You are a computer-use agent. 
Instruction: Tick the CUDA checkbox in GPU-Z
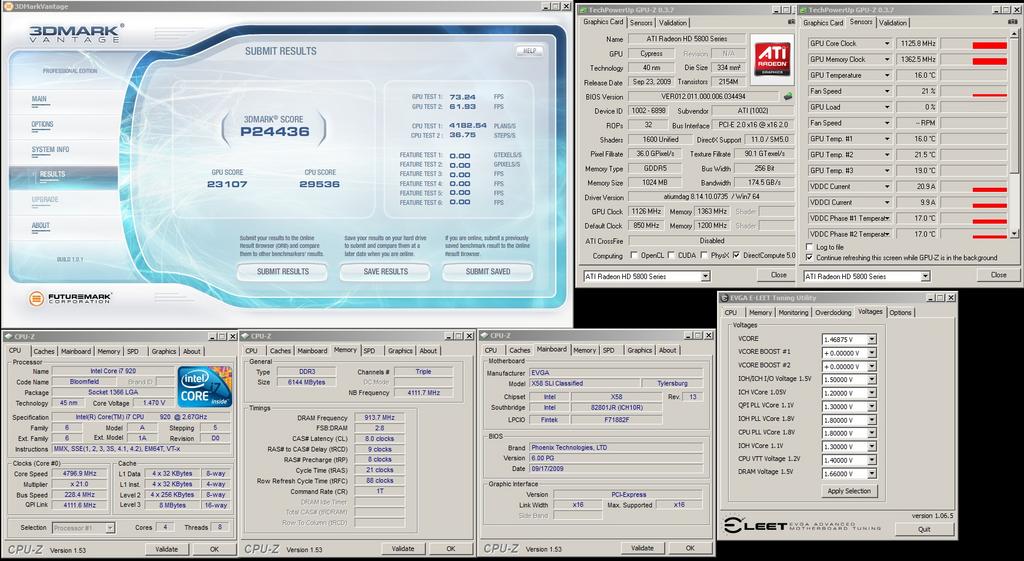pyautogui.click(x=671, y=255)
